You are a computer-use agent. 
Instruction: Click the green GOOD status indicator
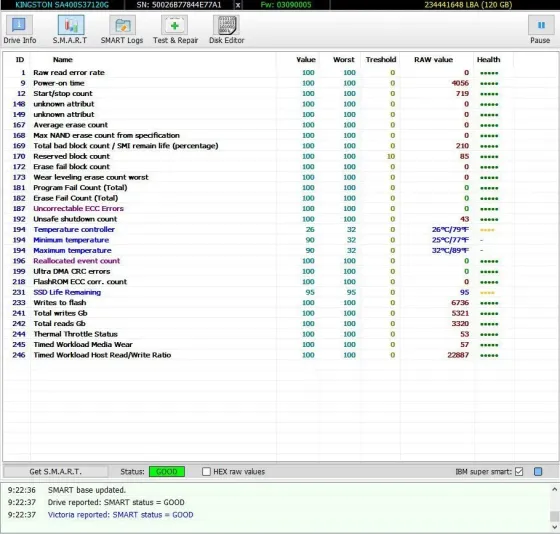167,471
